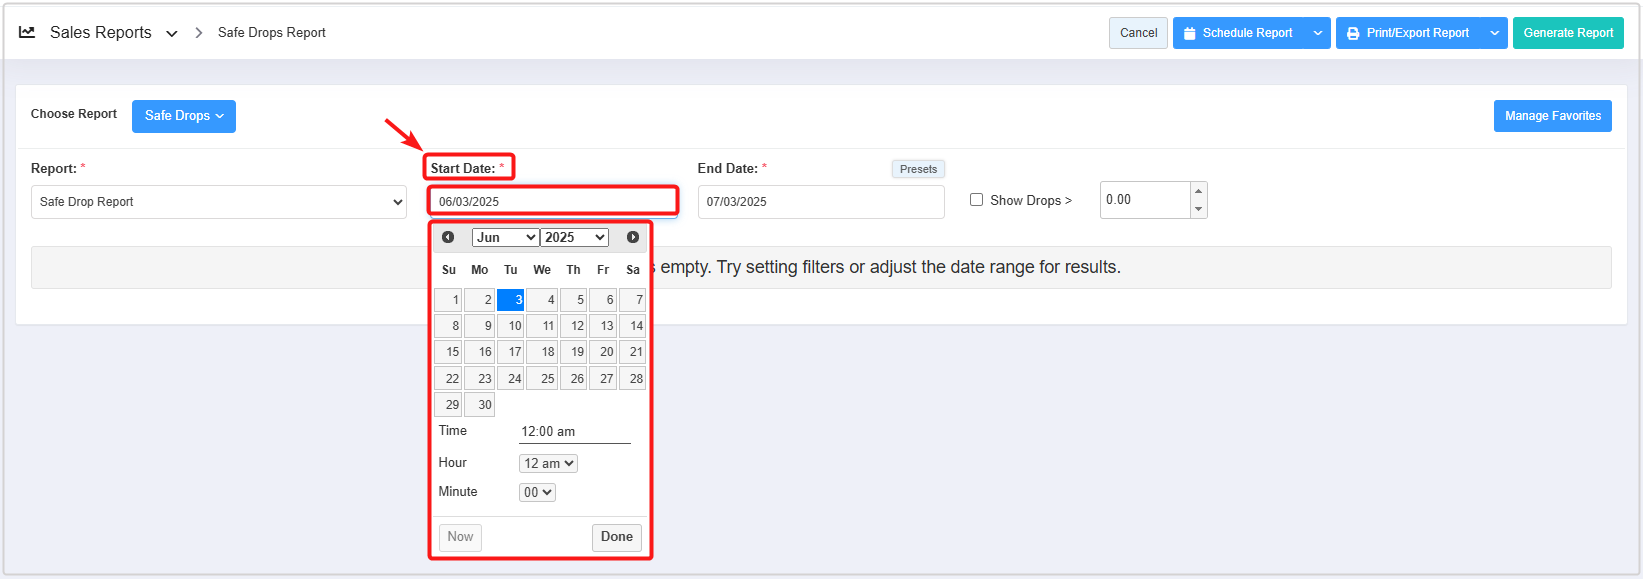Open the year selector showing 2025

click(575, 237)
